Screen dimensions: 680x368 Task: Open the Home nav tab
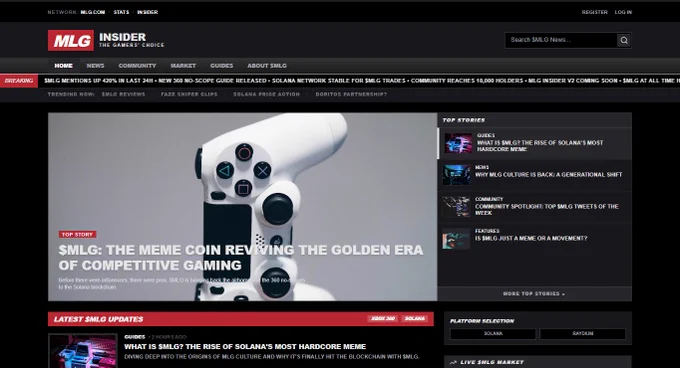(x=63, y=66)
